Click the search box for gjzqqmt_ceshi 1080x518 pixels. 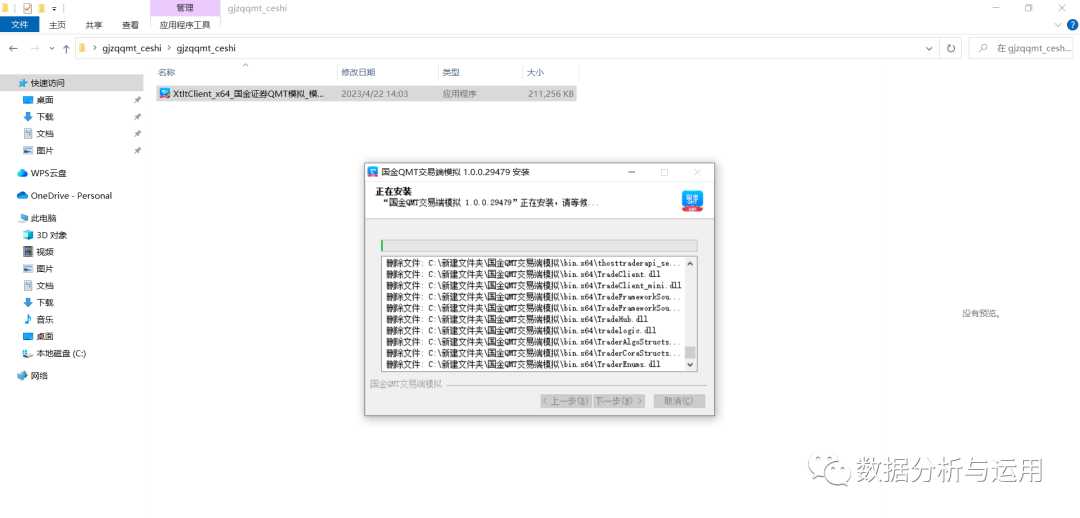[1021, 48]
